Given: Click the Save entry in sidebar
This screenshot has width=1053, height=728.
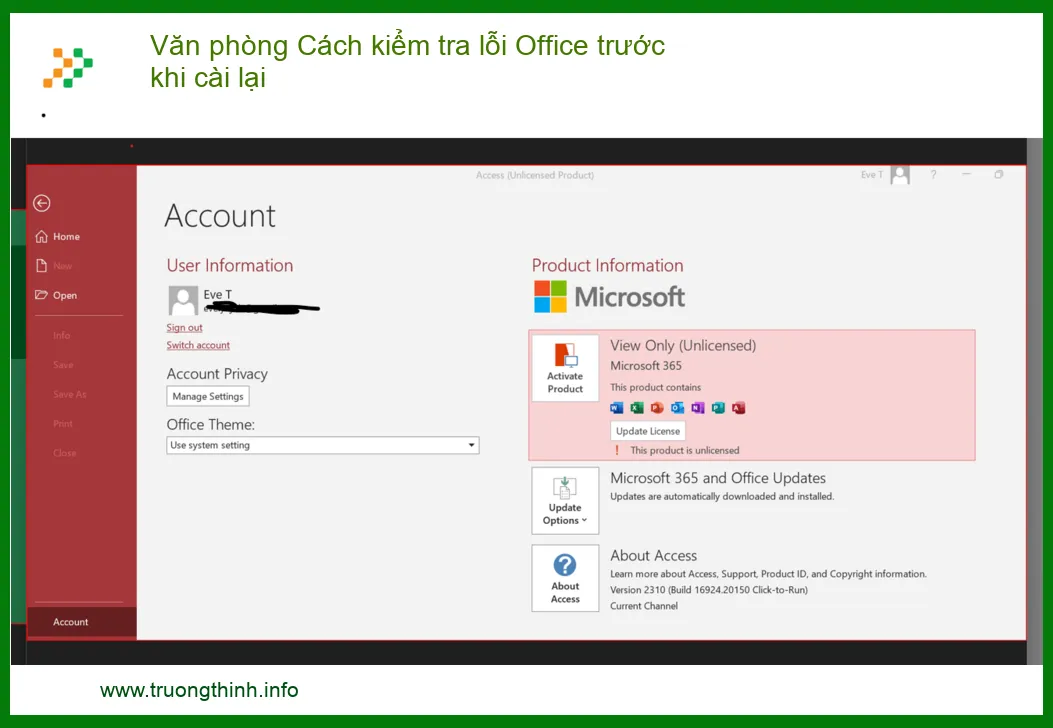Looking at the screenshot, I should tap(63, 365).
